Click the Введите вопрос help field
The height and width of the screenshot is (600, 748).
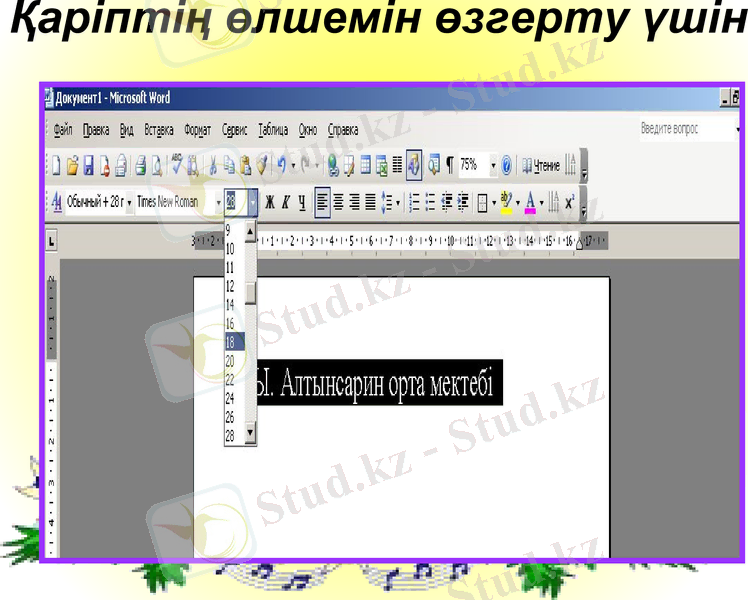point(686,129)
